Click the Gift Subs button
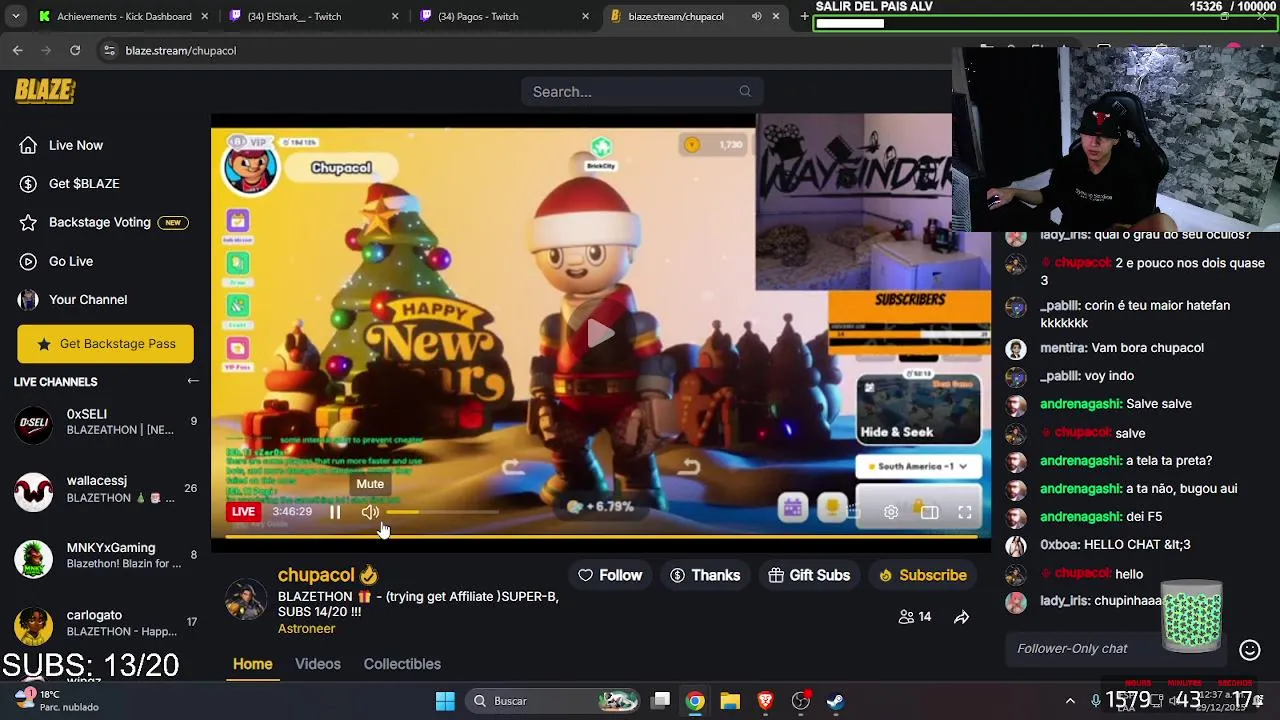1280x720 pixels. (809, 575)
